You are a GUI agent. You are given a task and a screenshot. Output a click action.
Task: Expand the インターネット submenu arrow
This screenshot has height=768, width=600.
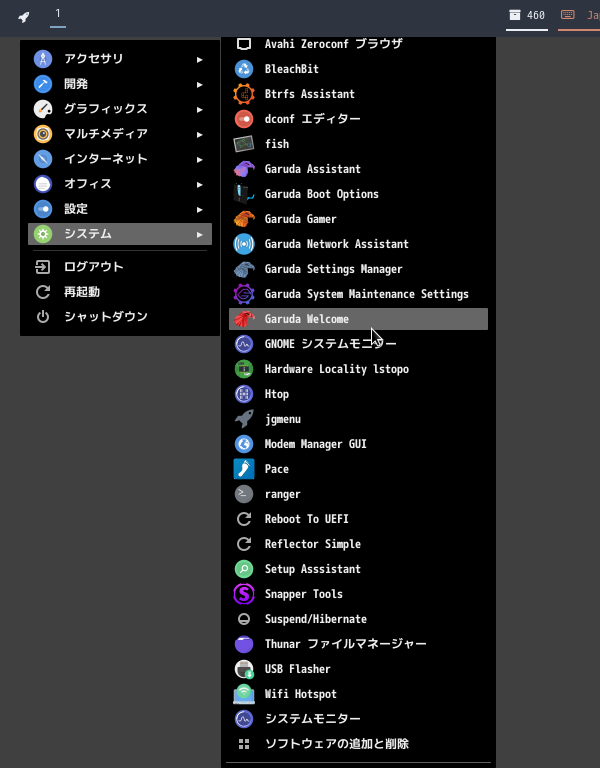200,160
